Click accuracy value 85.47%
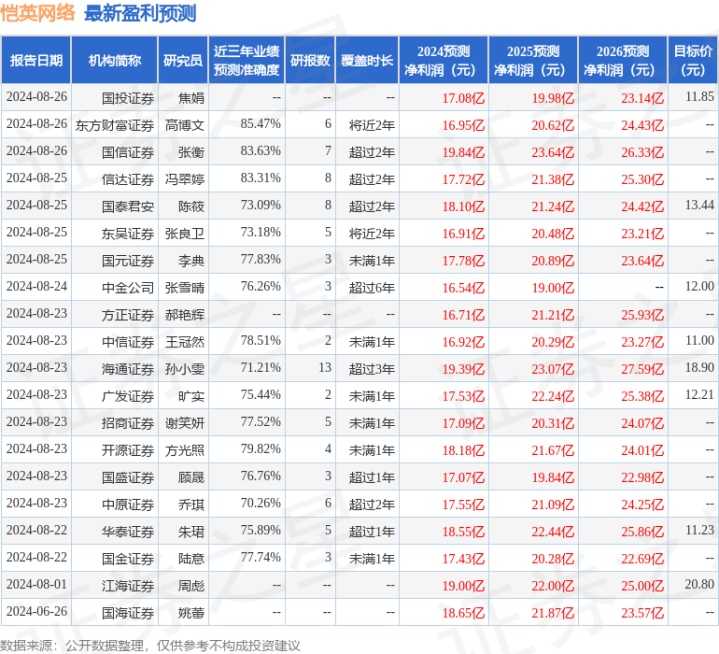This screenshot has height=654, width=719. (260, 124)
